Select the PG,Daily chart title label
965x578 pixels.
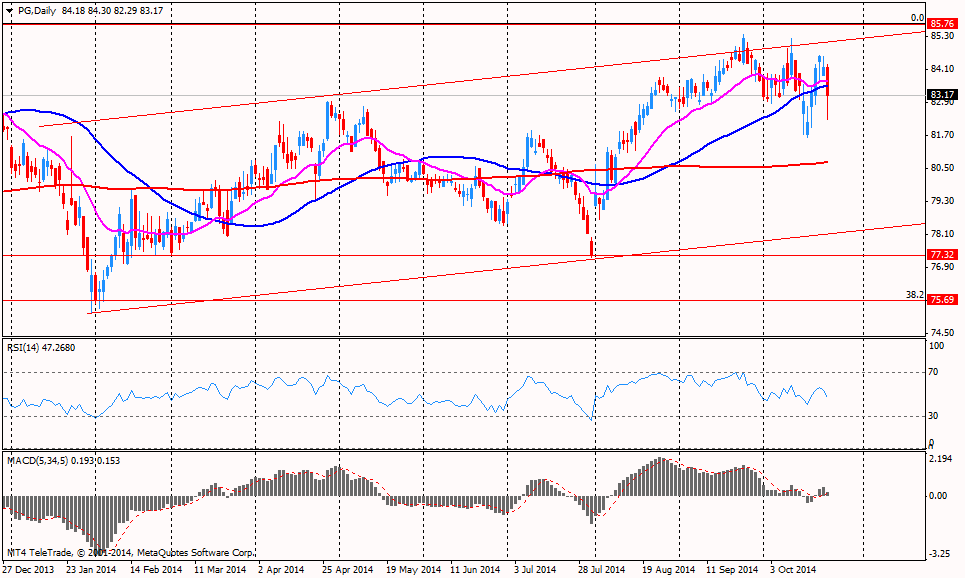(36, 10)
